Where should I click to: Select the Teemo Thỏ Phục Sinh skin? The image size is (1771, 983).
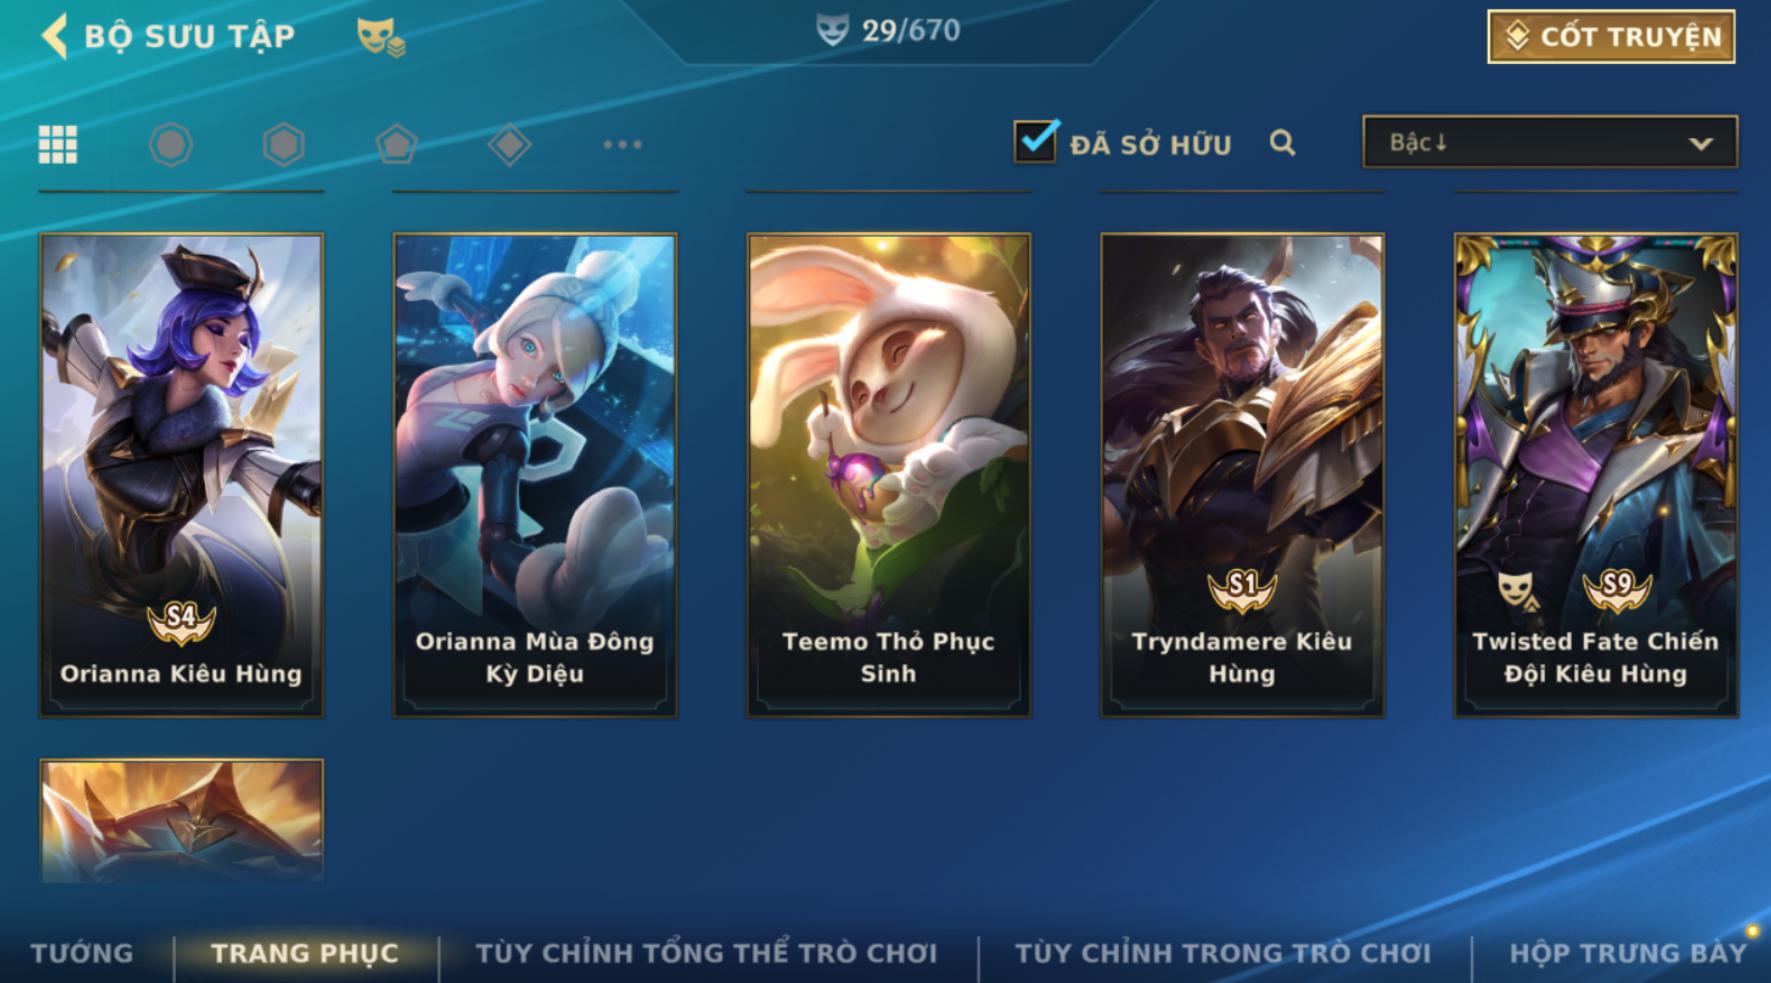point(889,475)
